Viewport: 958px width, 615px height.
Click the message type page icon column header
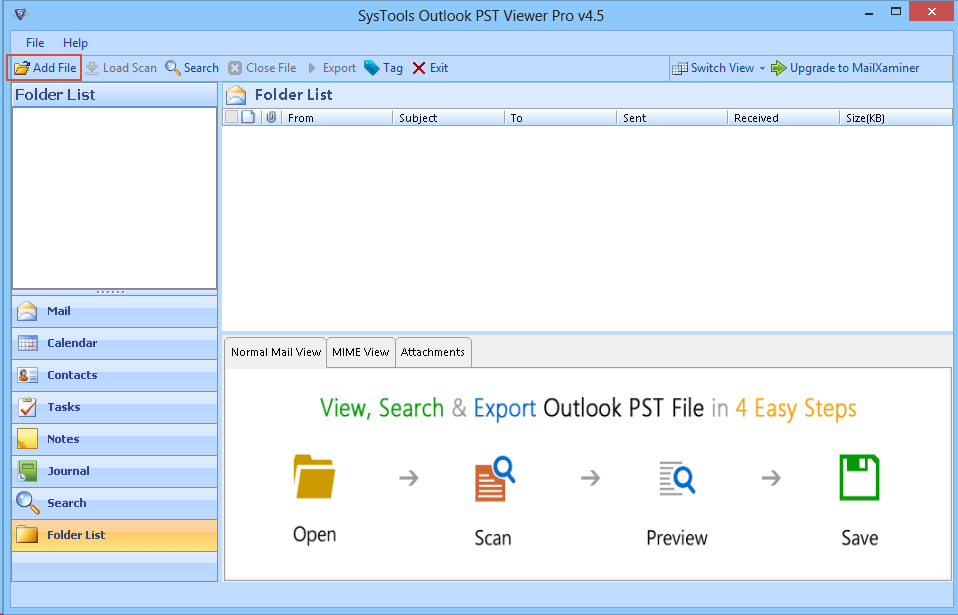248,117
